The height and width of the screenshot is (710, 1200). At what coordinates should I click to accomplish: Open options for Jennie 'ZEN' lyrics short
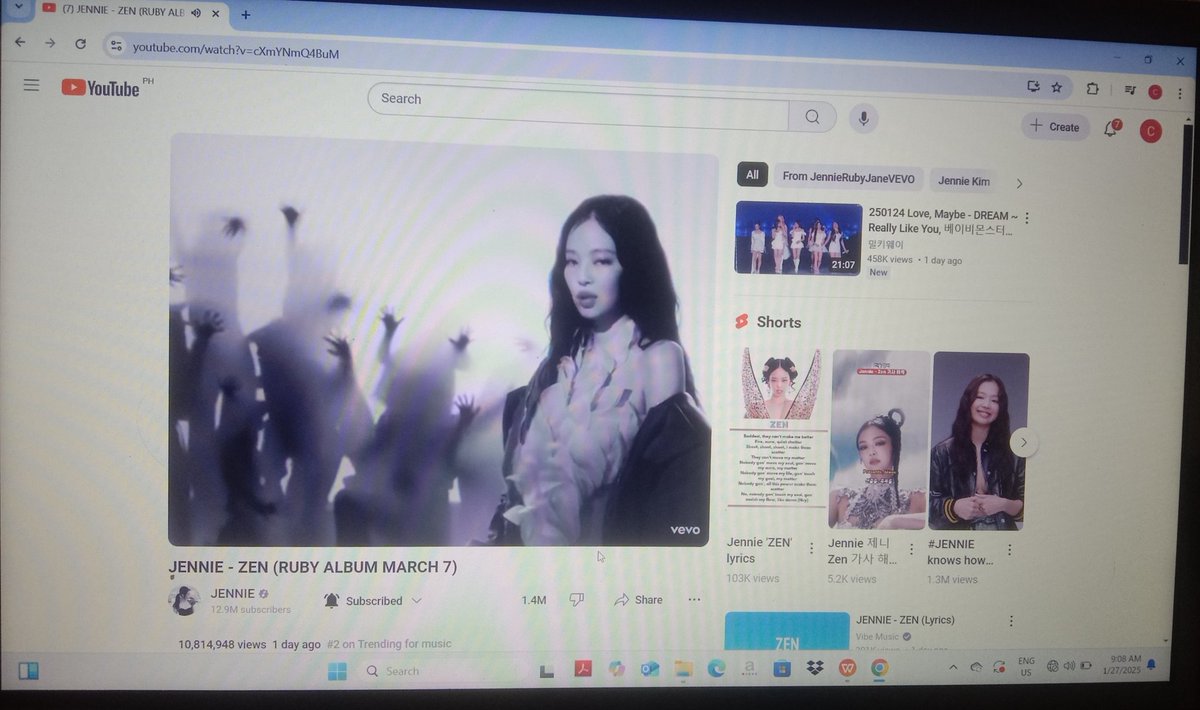click(x=811, y=549)
